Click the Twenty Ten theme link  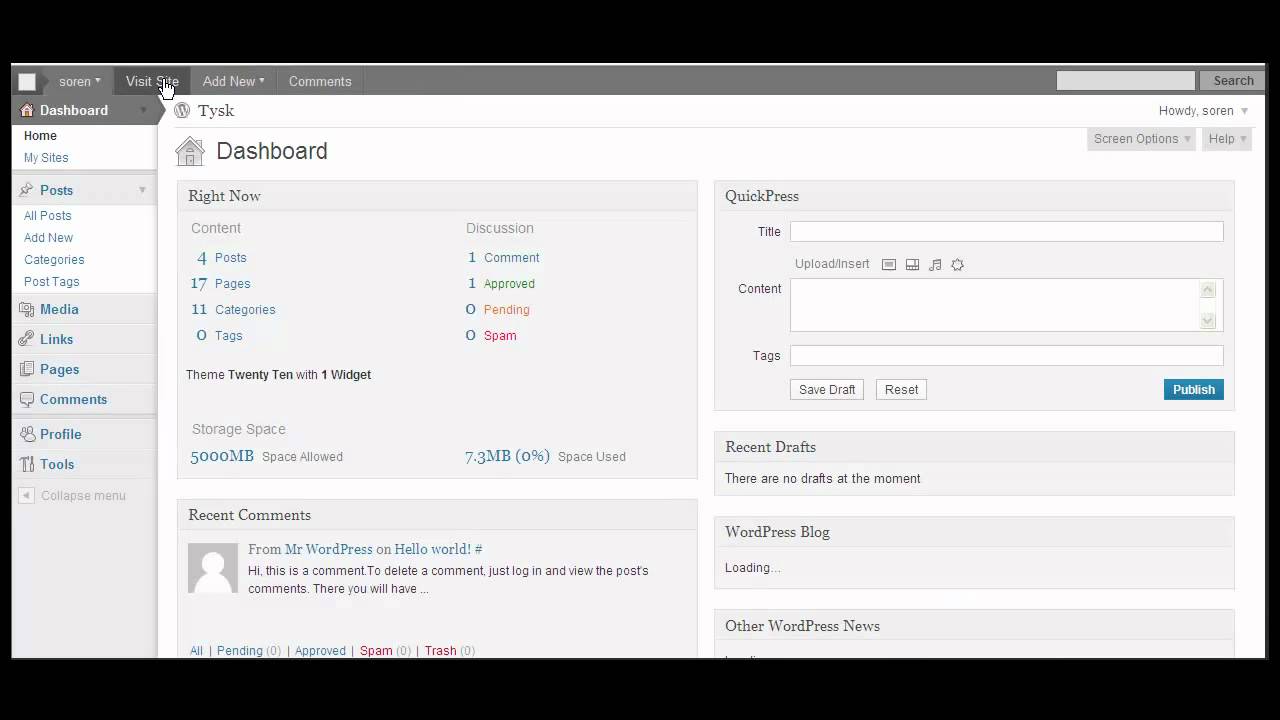260,375
